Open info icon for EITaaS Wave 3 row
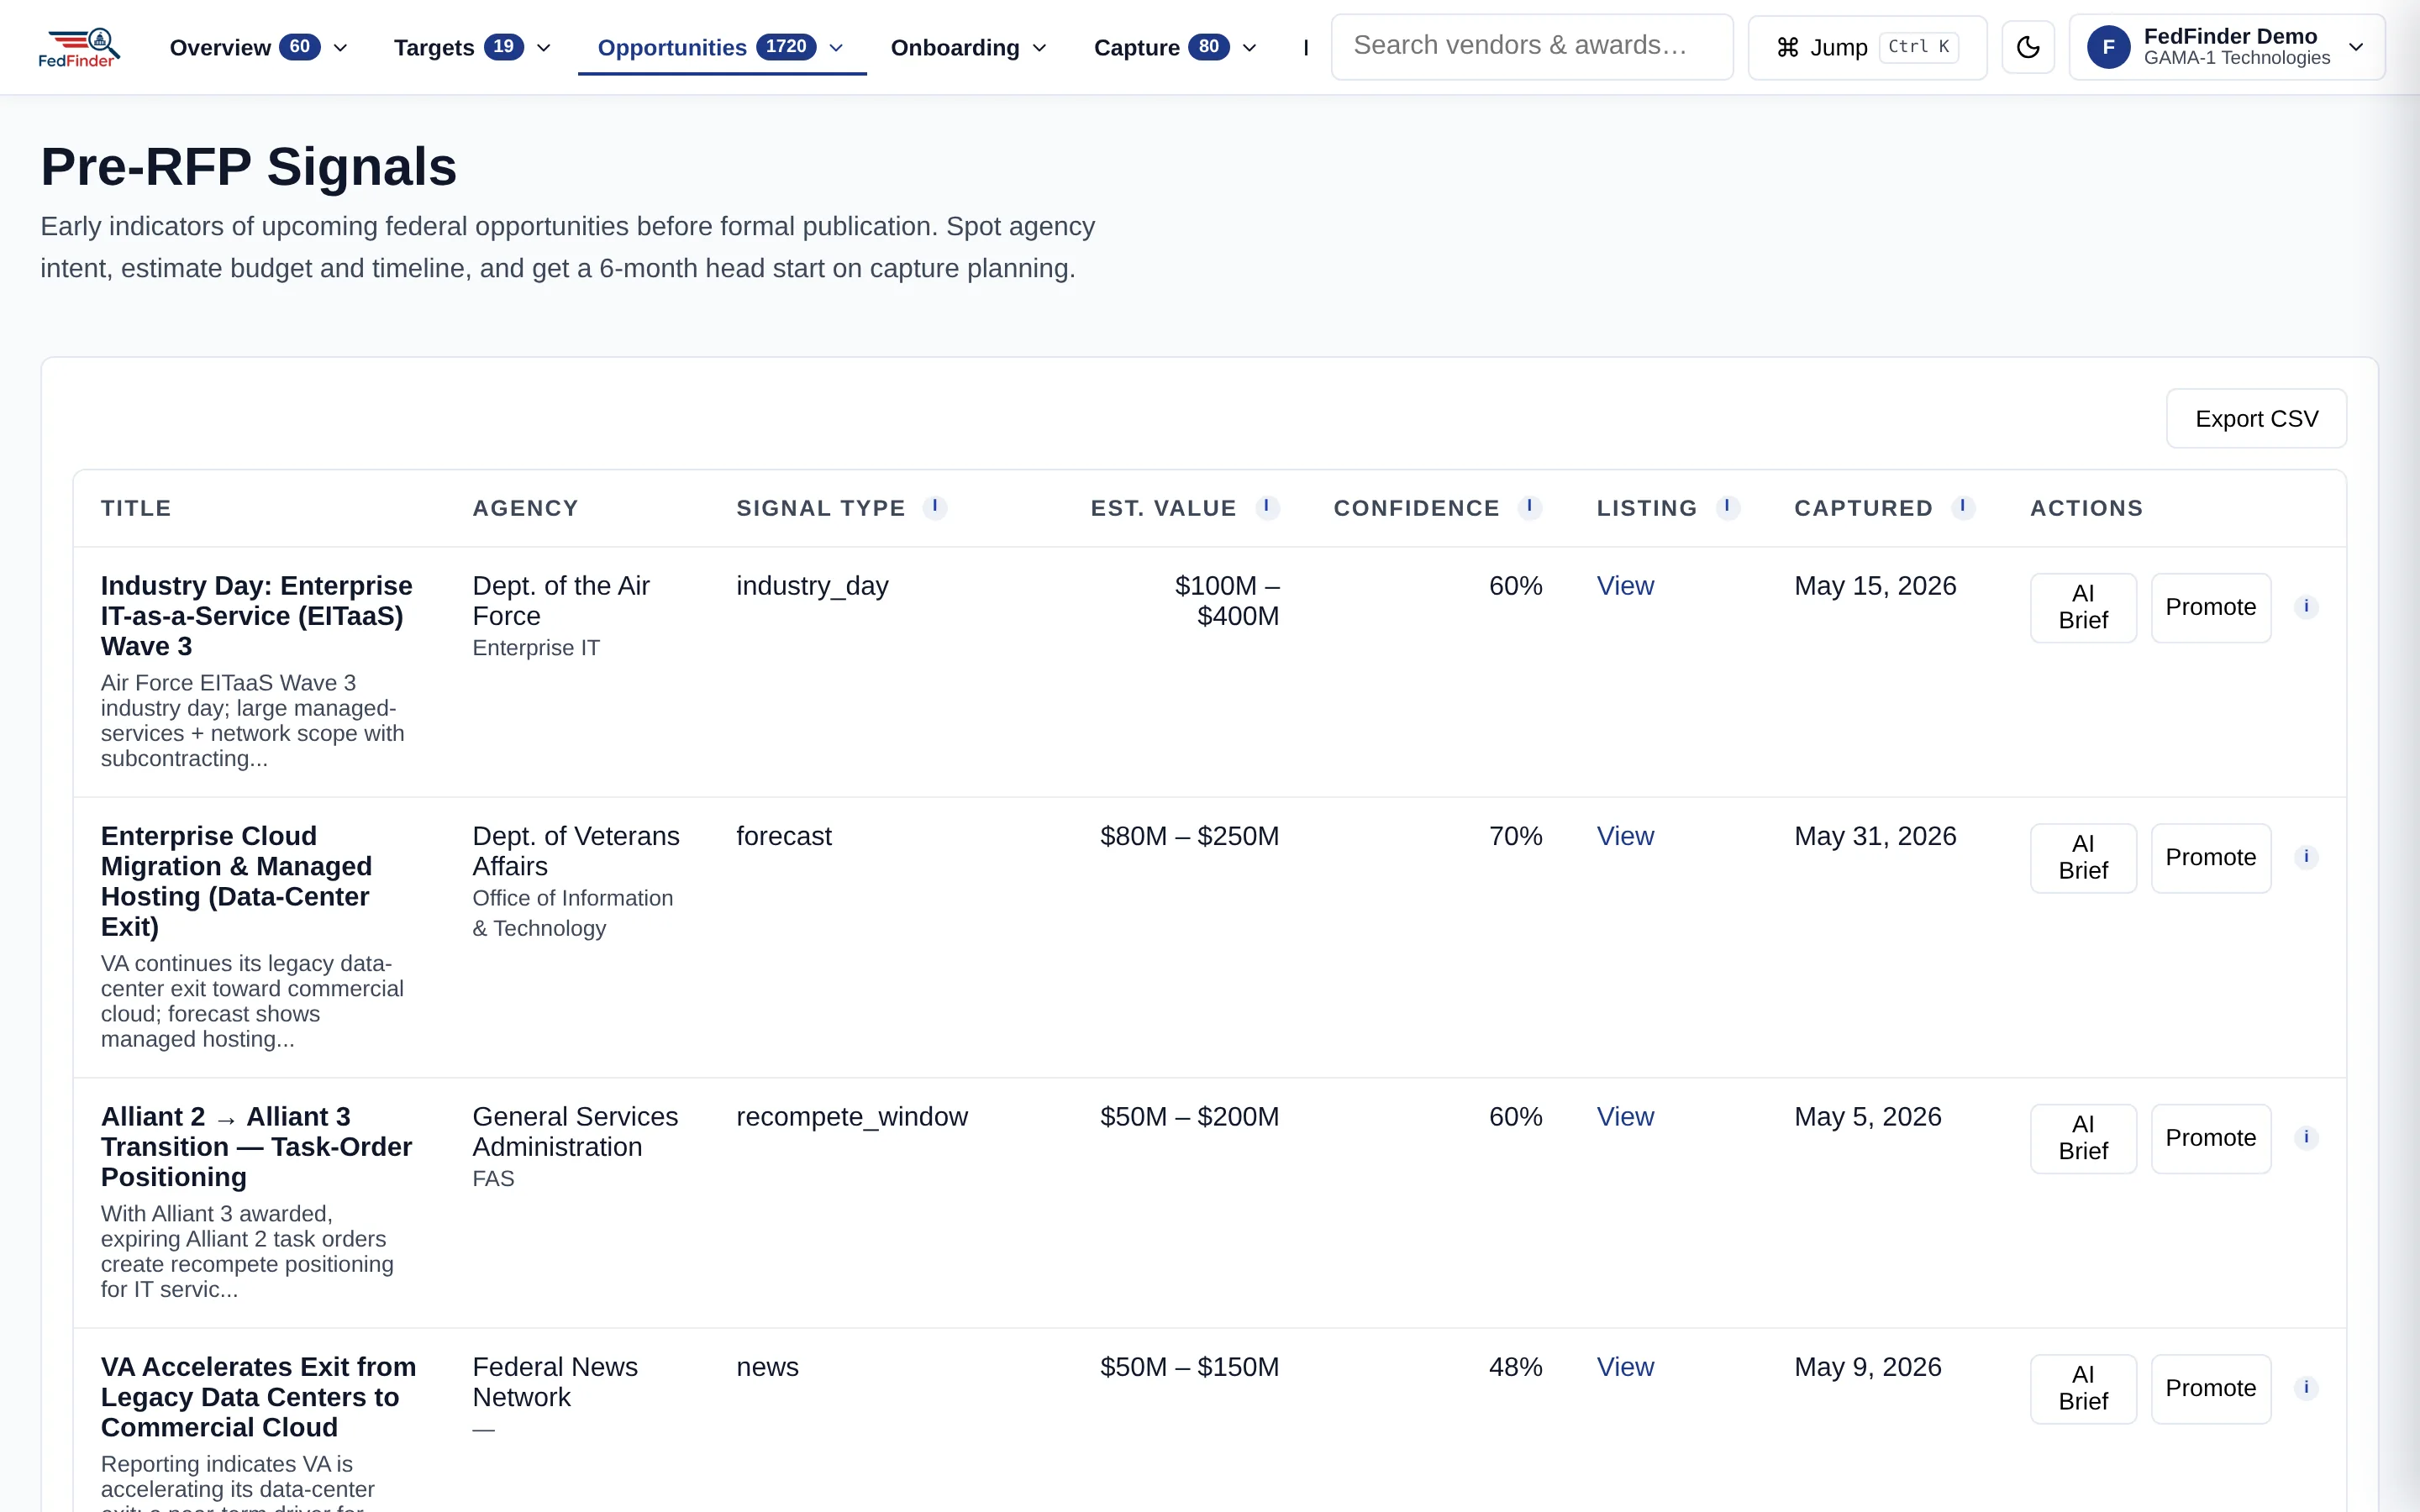The height and width of the screenshot is (1512, 2420). (2306, 607)
